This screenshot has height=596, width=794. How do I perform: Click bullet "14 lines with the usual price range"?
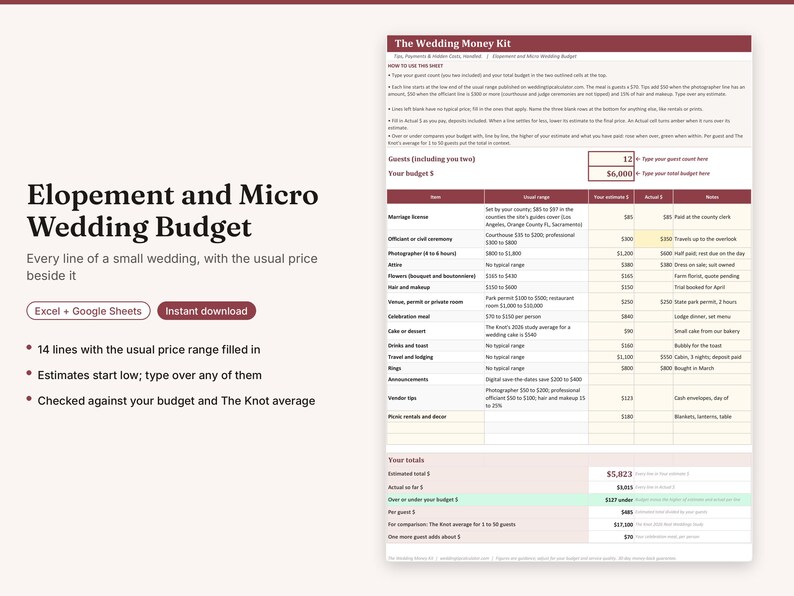coord(149,349)
